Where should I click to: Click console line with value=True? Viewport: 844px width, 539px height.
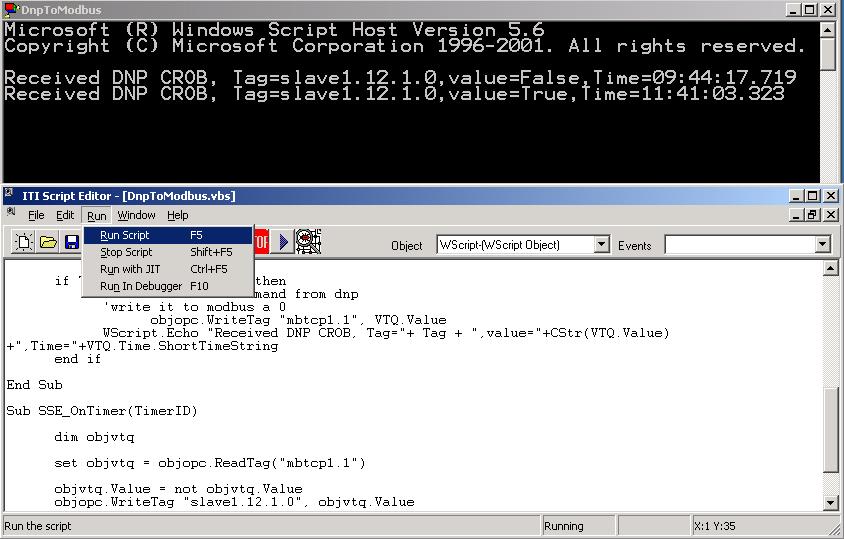tap(394, 94)
